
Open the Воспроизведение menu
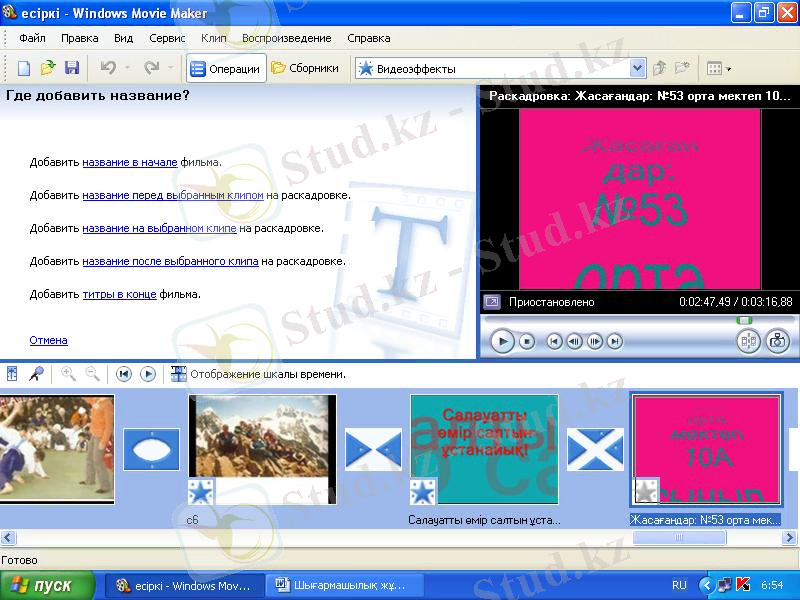[286, 38]
